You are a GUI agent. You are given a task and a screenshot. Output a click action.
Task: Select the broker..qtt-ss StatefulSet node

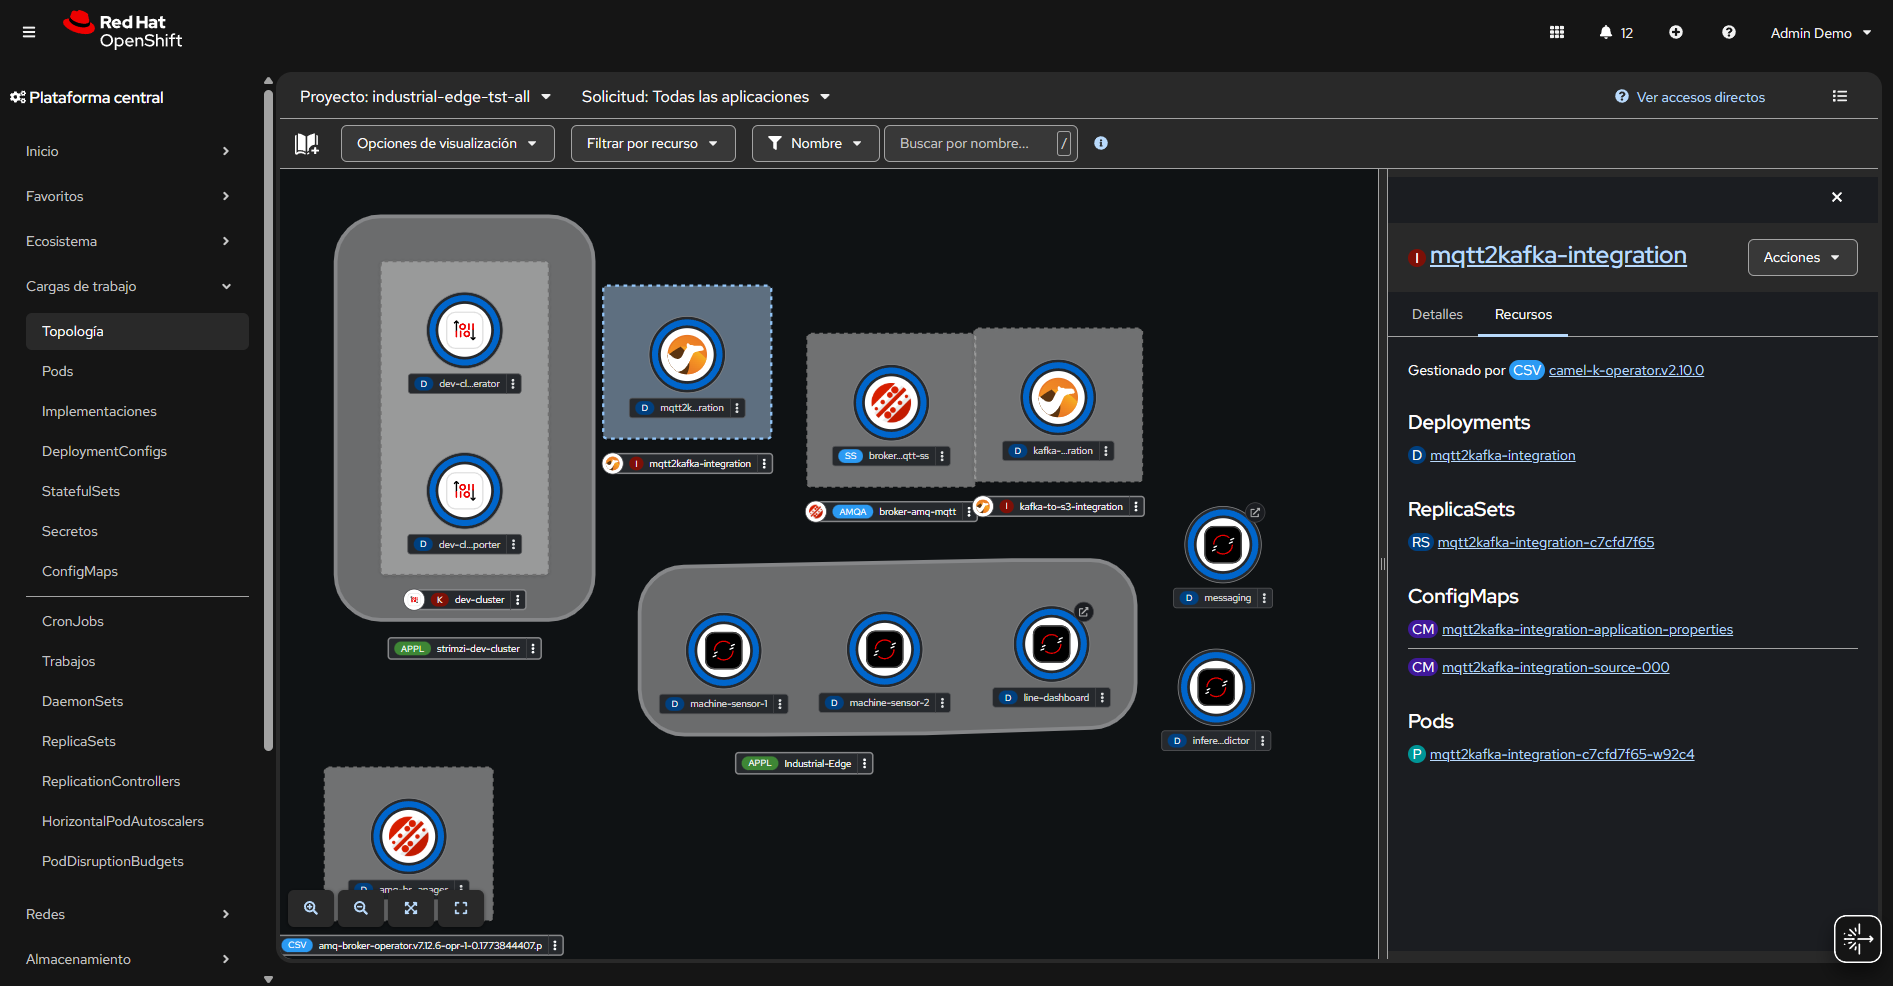[891, 403]
